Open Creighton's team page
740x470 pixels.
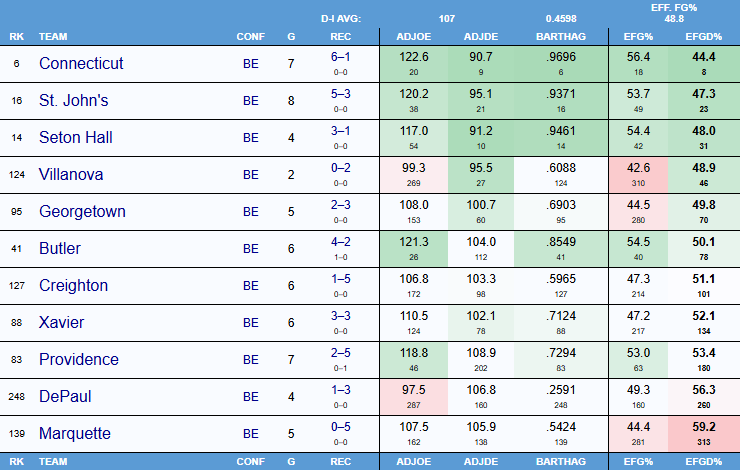pos(73,285)
